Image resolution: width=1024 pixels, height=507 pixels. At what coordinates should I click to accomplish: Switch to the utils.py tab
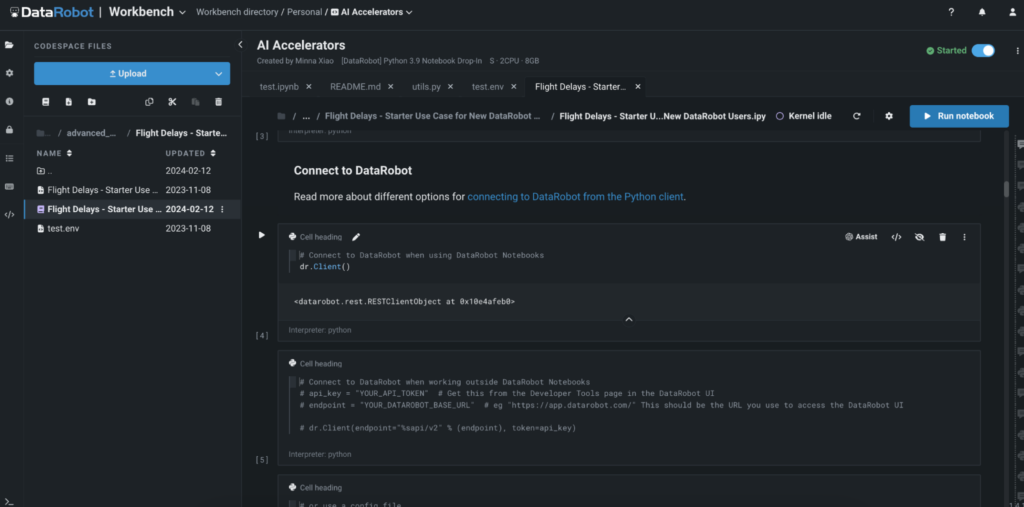(426, 86)
